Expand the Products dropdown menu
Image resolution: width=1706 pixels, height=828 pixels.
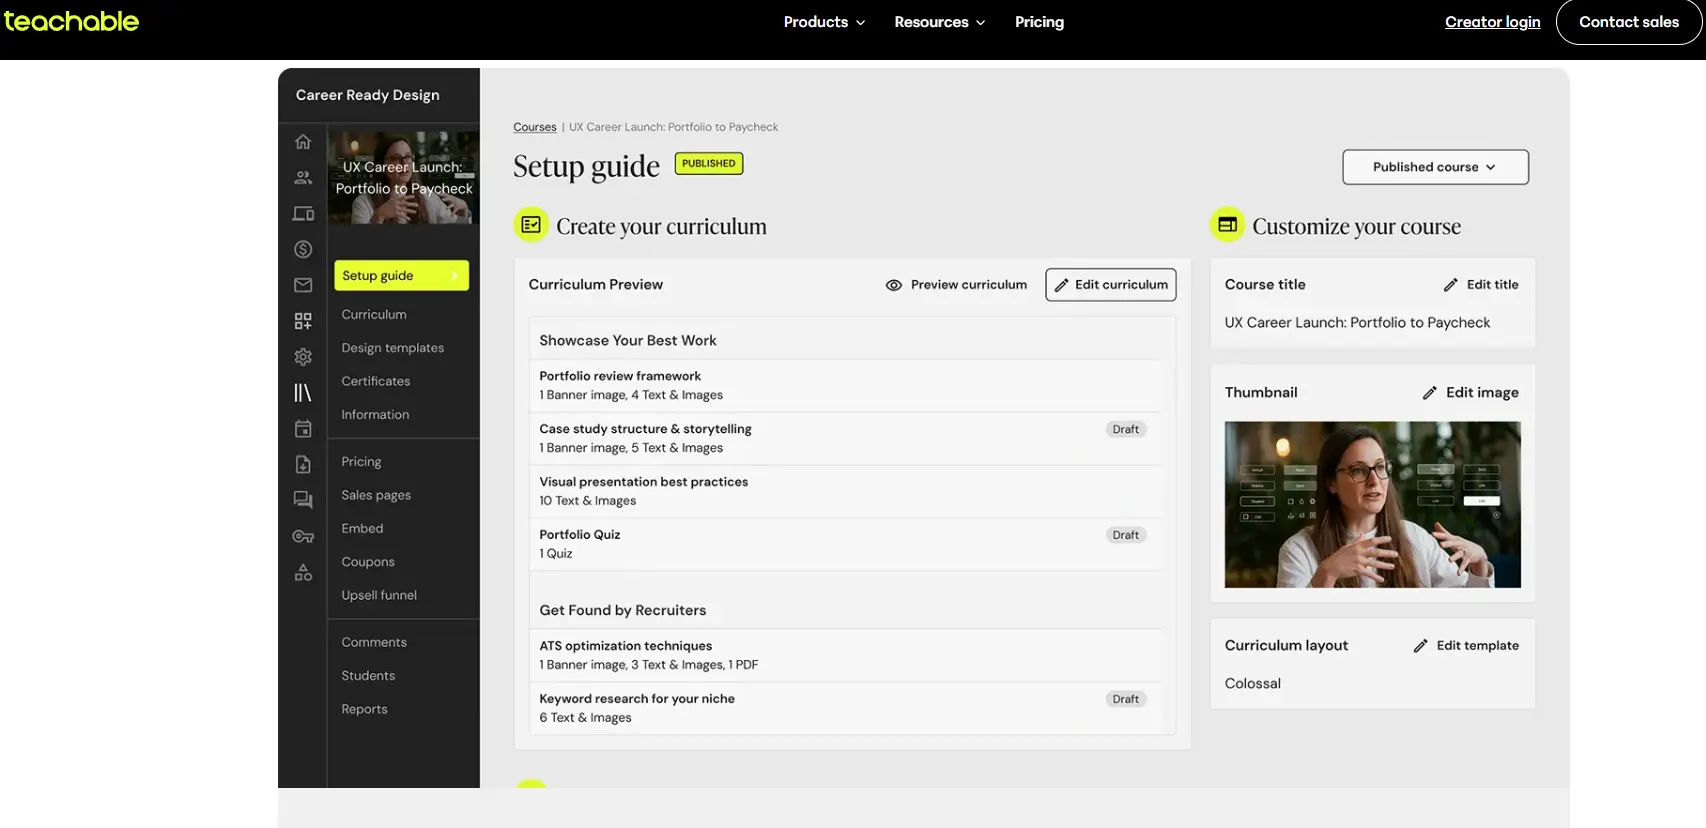point(824,22)
